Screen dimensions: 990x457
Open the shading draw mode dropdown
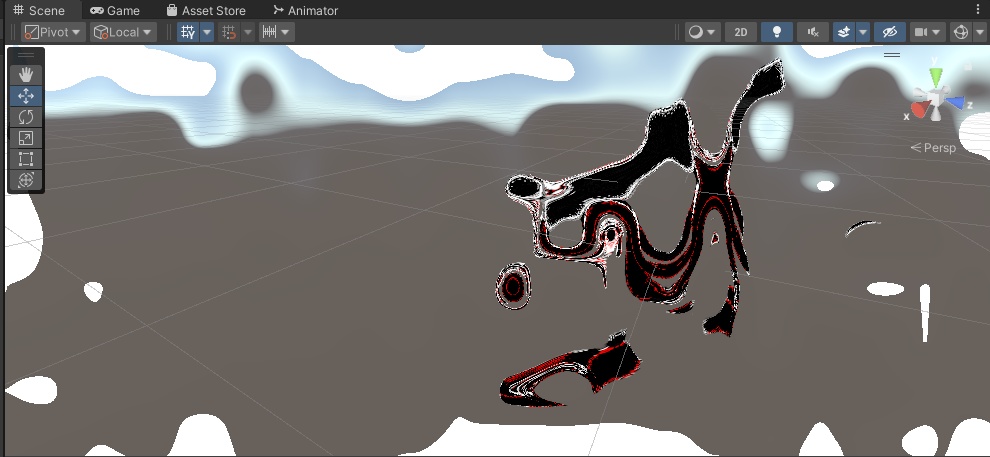tap(702, 32)
